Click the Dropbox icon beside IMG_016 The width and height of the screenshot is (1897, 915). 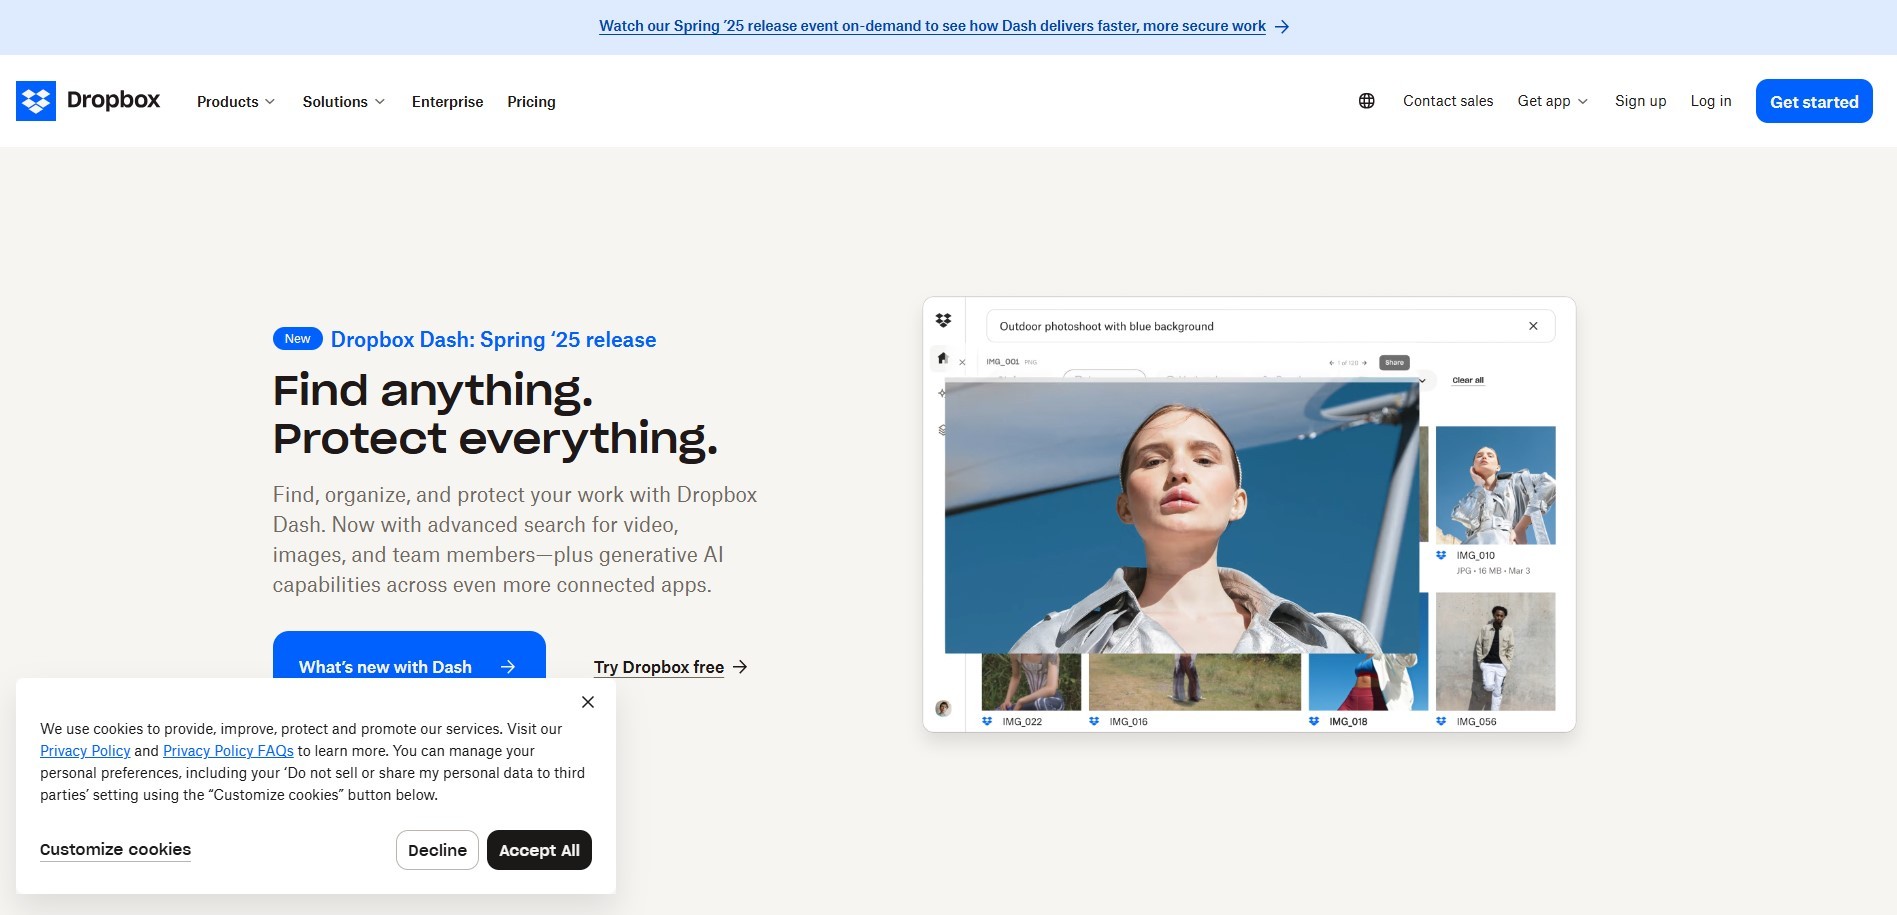click(x=1094, y=721)
